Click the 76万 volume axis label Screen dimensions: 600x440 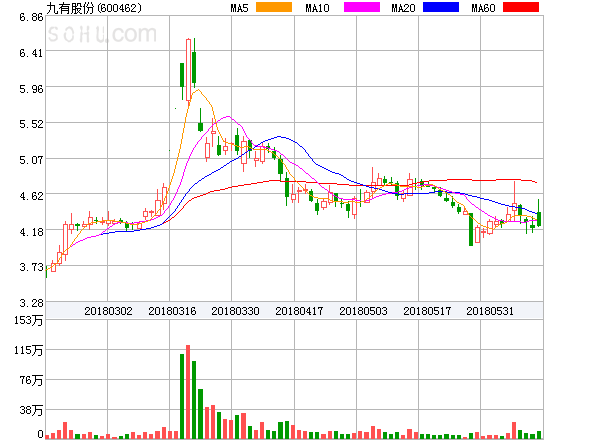point(31,380)
